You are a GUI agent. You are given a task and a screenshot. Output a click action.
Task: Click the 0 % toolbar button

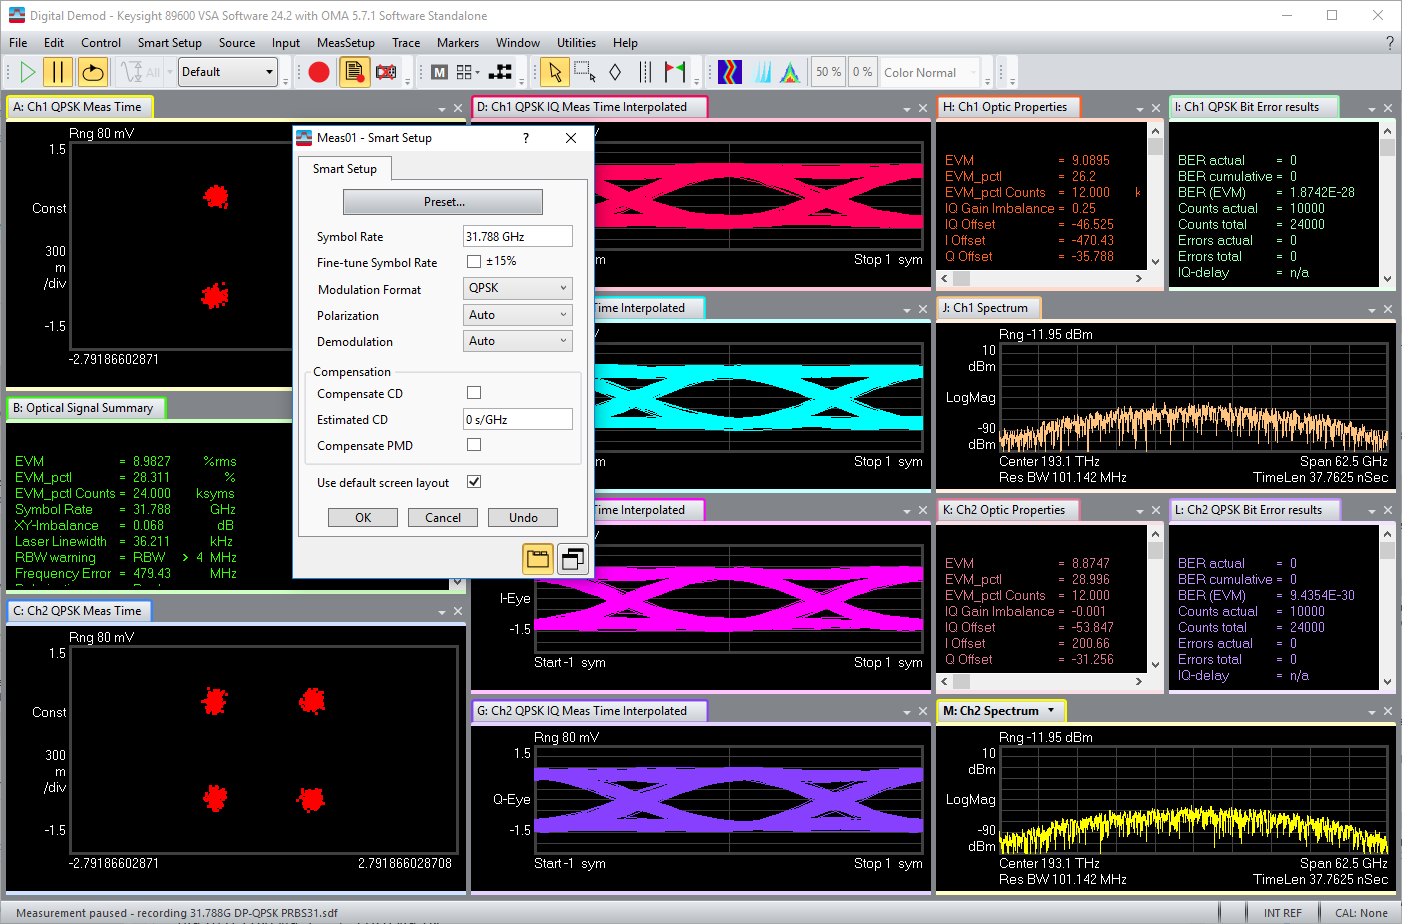click(x=862, y=72)
